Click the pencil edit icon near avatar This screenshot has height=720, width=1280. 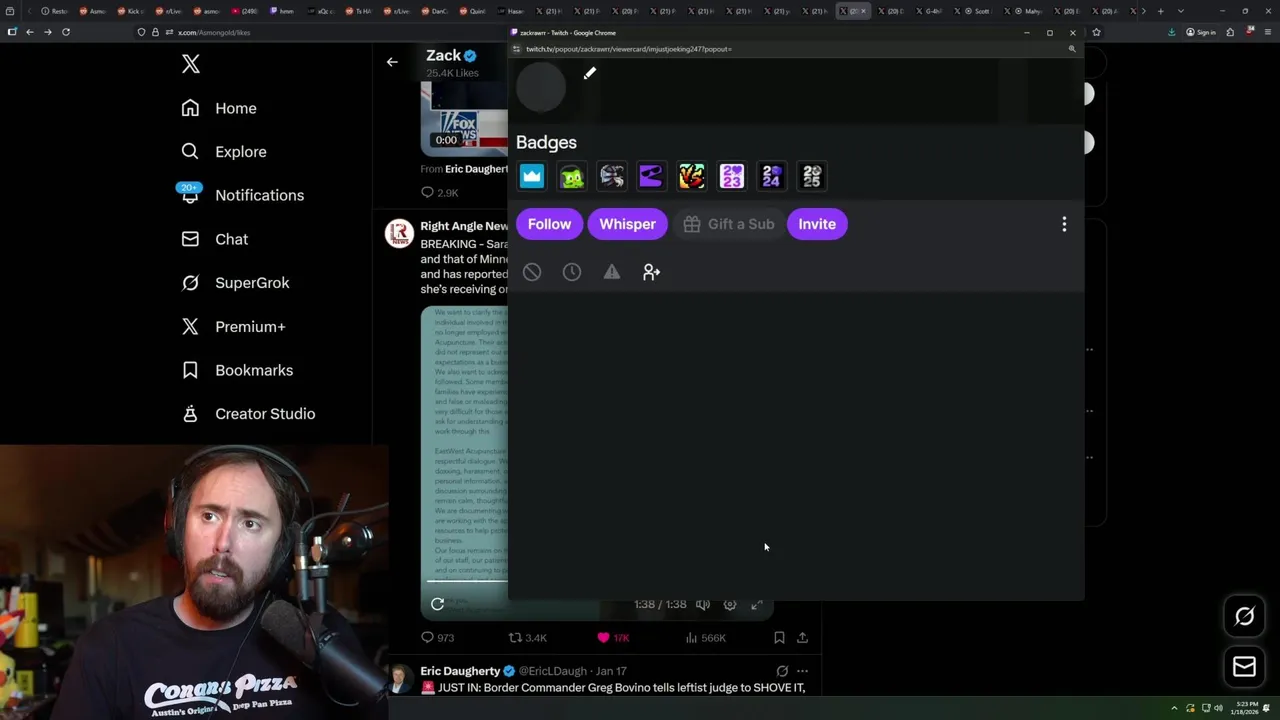click(x=590, y=73)
